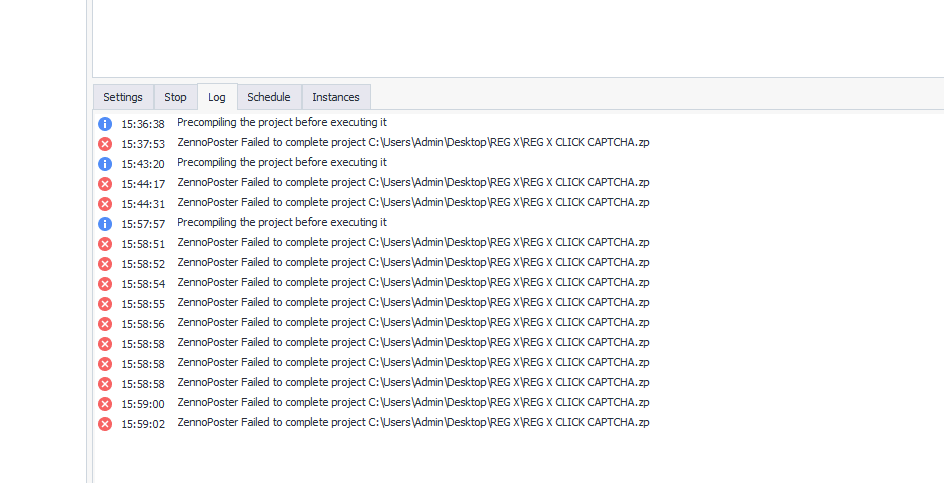Click error icon of 15:58:54 log entry
The height and width of the screenshot is (483, 944).
pyautogui.click(x=105, y=284)
